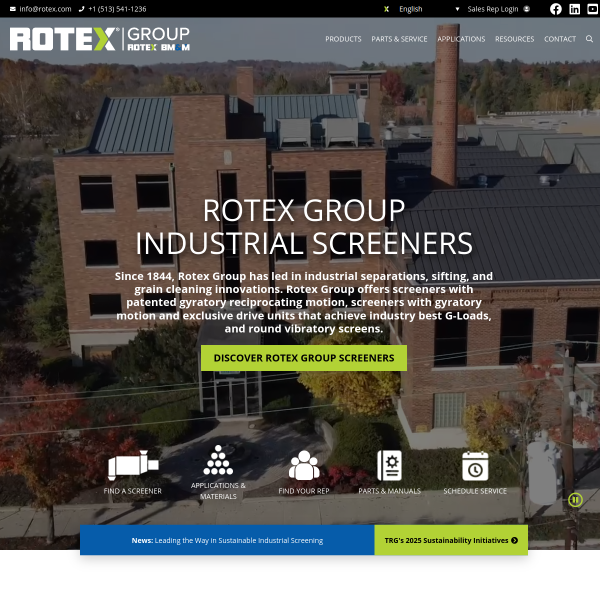Click Discover Rotex Group Screeners button
Image resolution: width=600 pixels, height=600 pixels.
(x=304, y=358)
